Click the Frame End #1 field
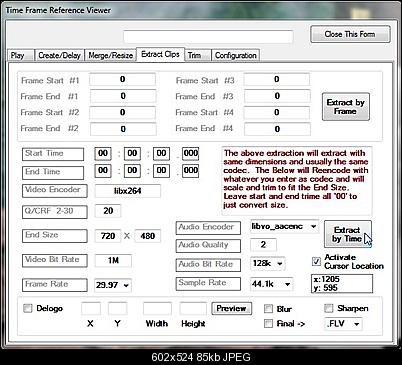 click(122, 96)
